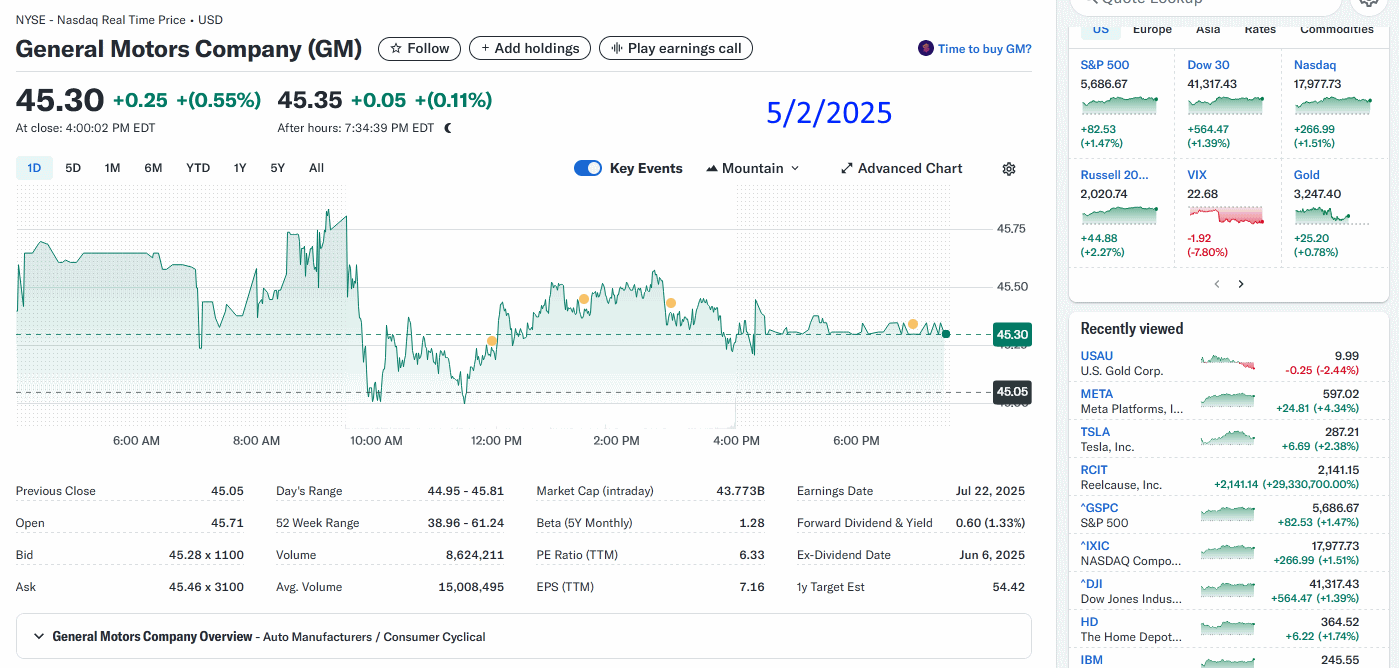Image resolution: width=1399 pixels, height=668 pixels.
Task: Select the 1D chart range
Action: (34, 168)
